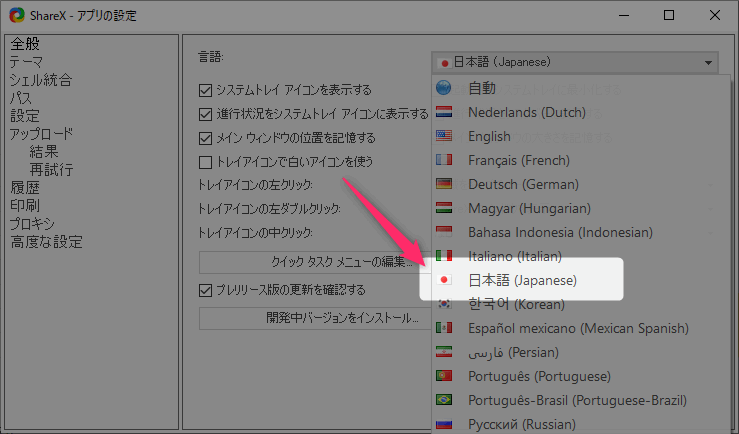Click クイック タスク メニューの編集 button
The height and width of the screenshot is (434, 739).
click(315, 262)
